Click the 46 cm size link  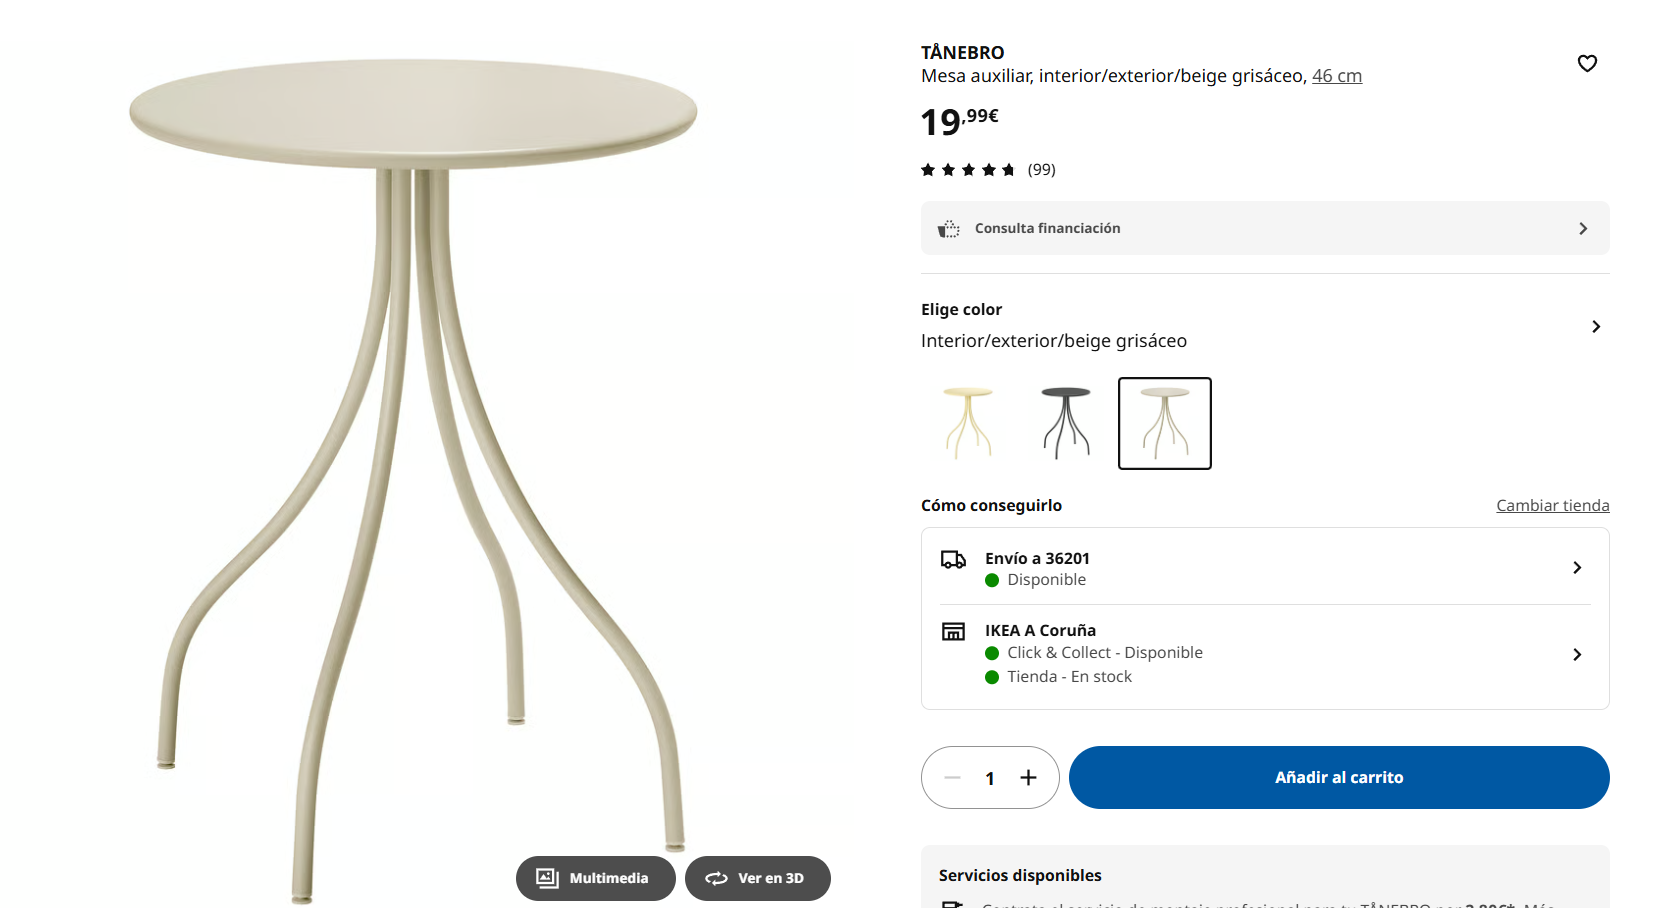[x=1336, y=76]
